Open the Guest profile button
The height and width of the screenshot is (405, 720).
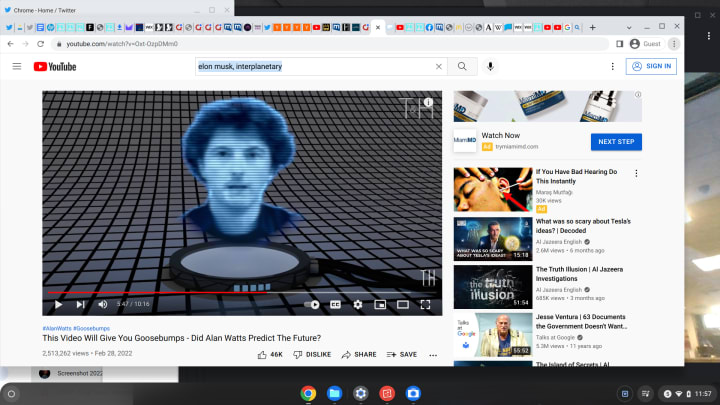click(x=646, y=44)
